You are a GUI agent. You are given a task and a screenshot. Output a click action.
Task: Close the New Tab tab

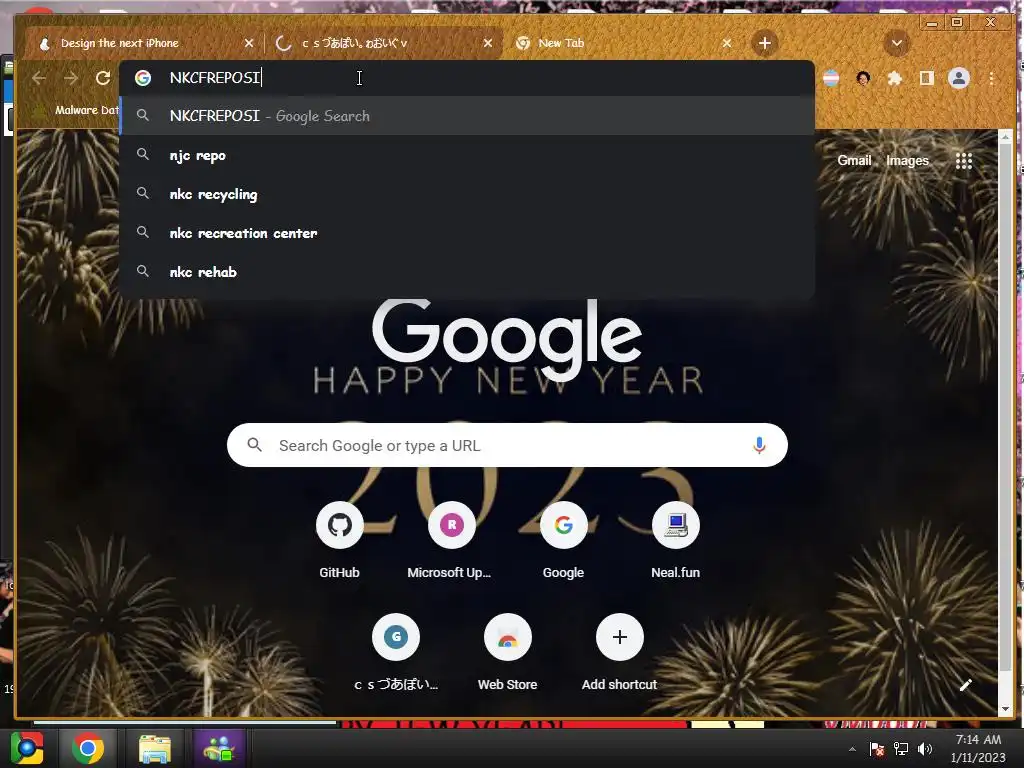coord(727,43)
